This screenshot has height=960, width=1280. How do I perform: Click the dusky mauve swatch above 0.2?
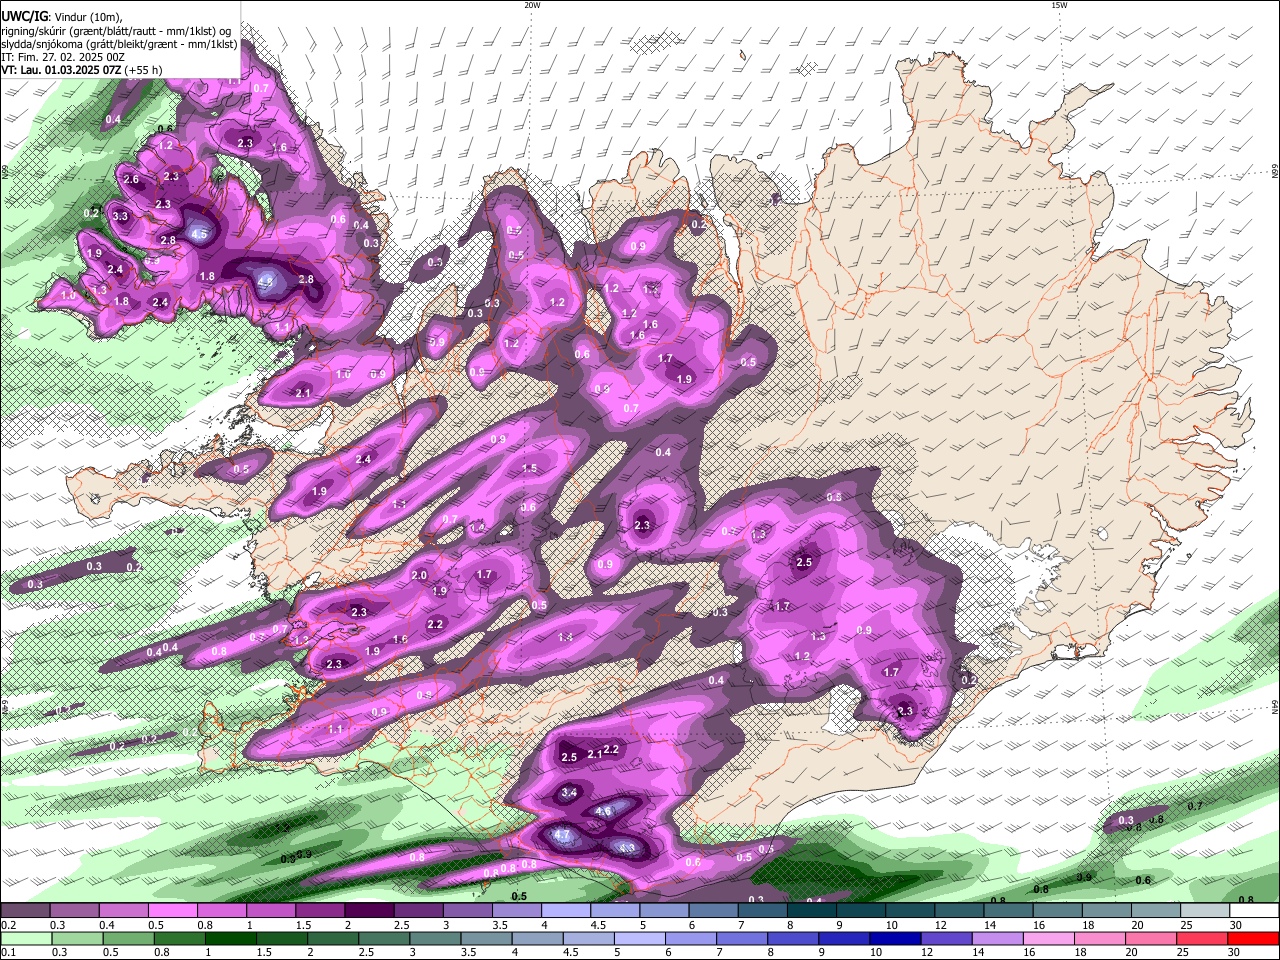click(x=25, y=910)
